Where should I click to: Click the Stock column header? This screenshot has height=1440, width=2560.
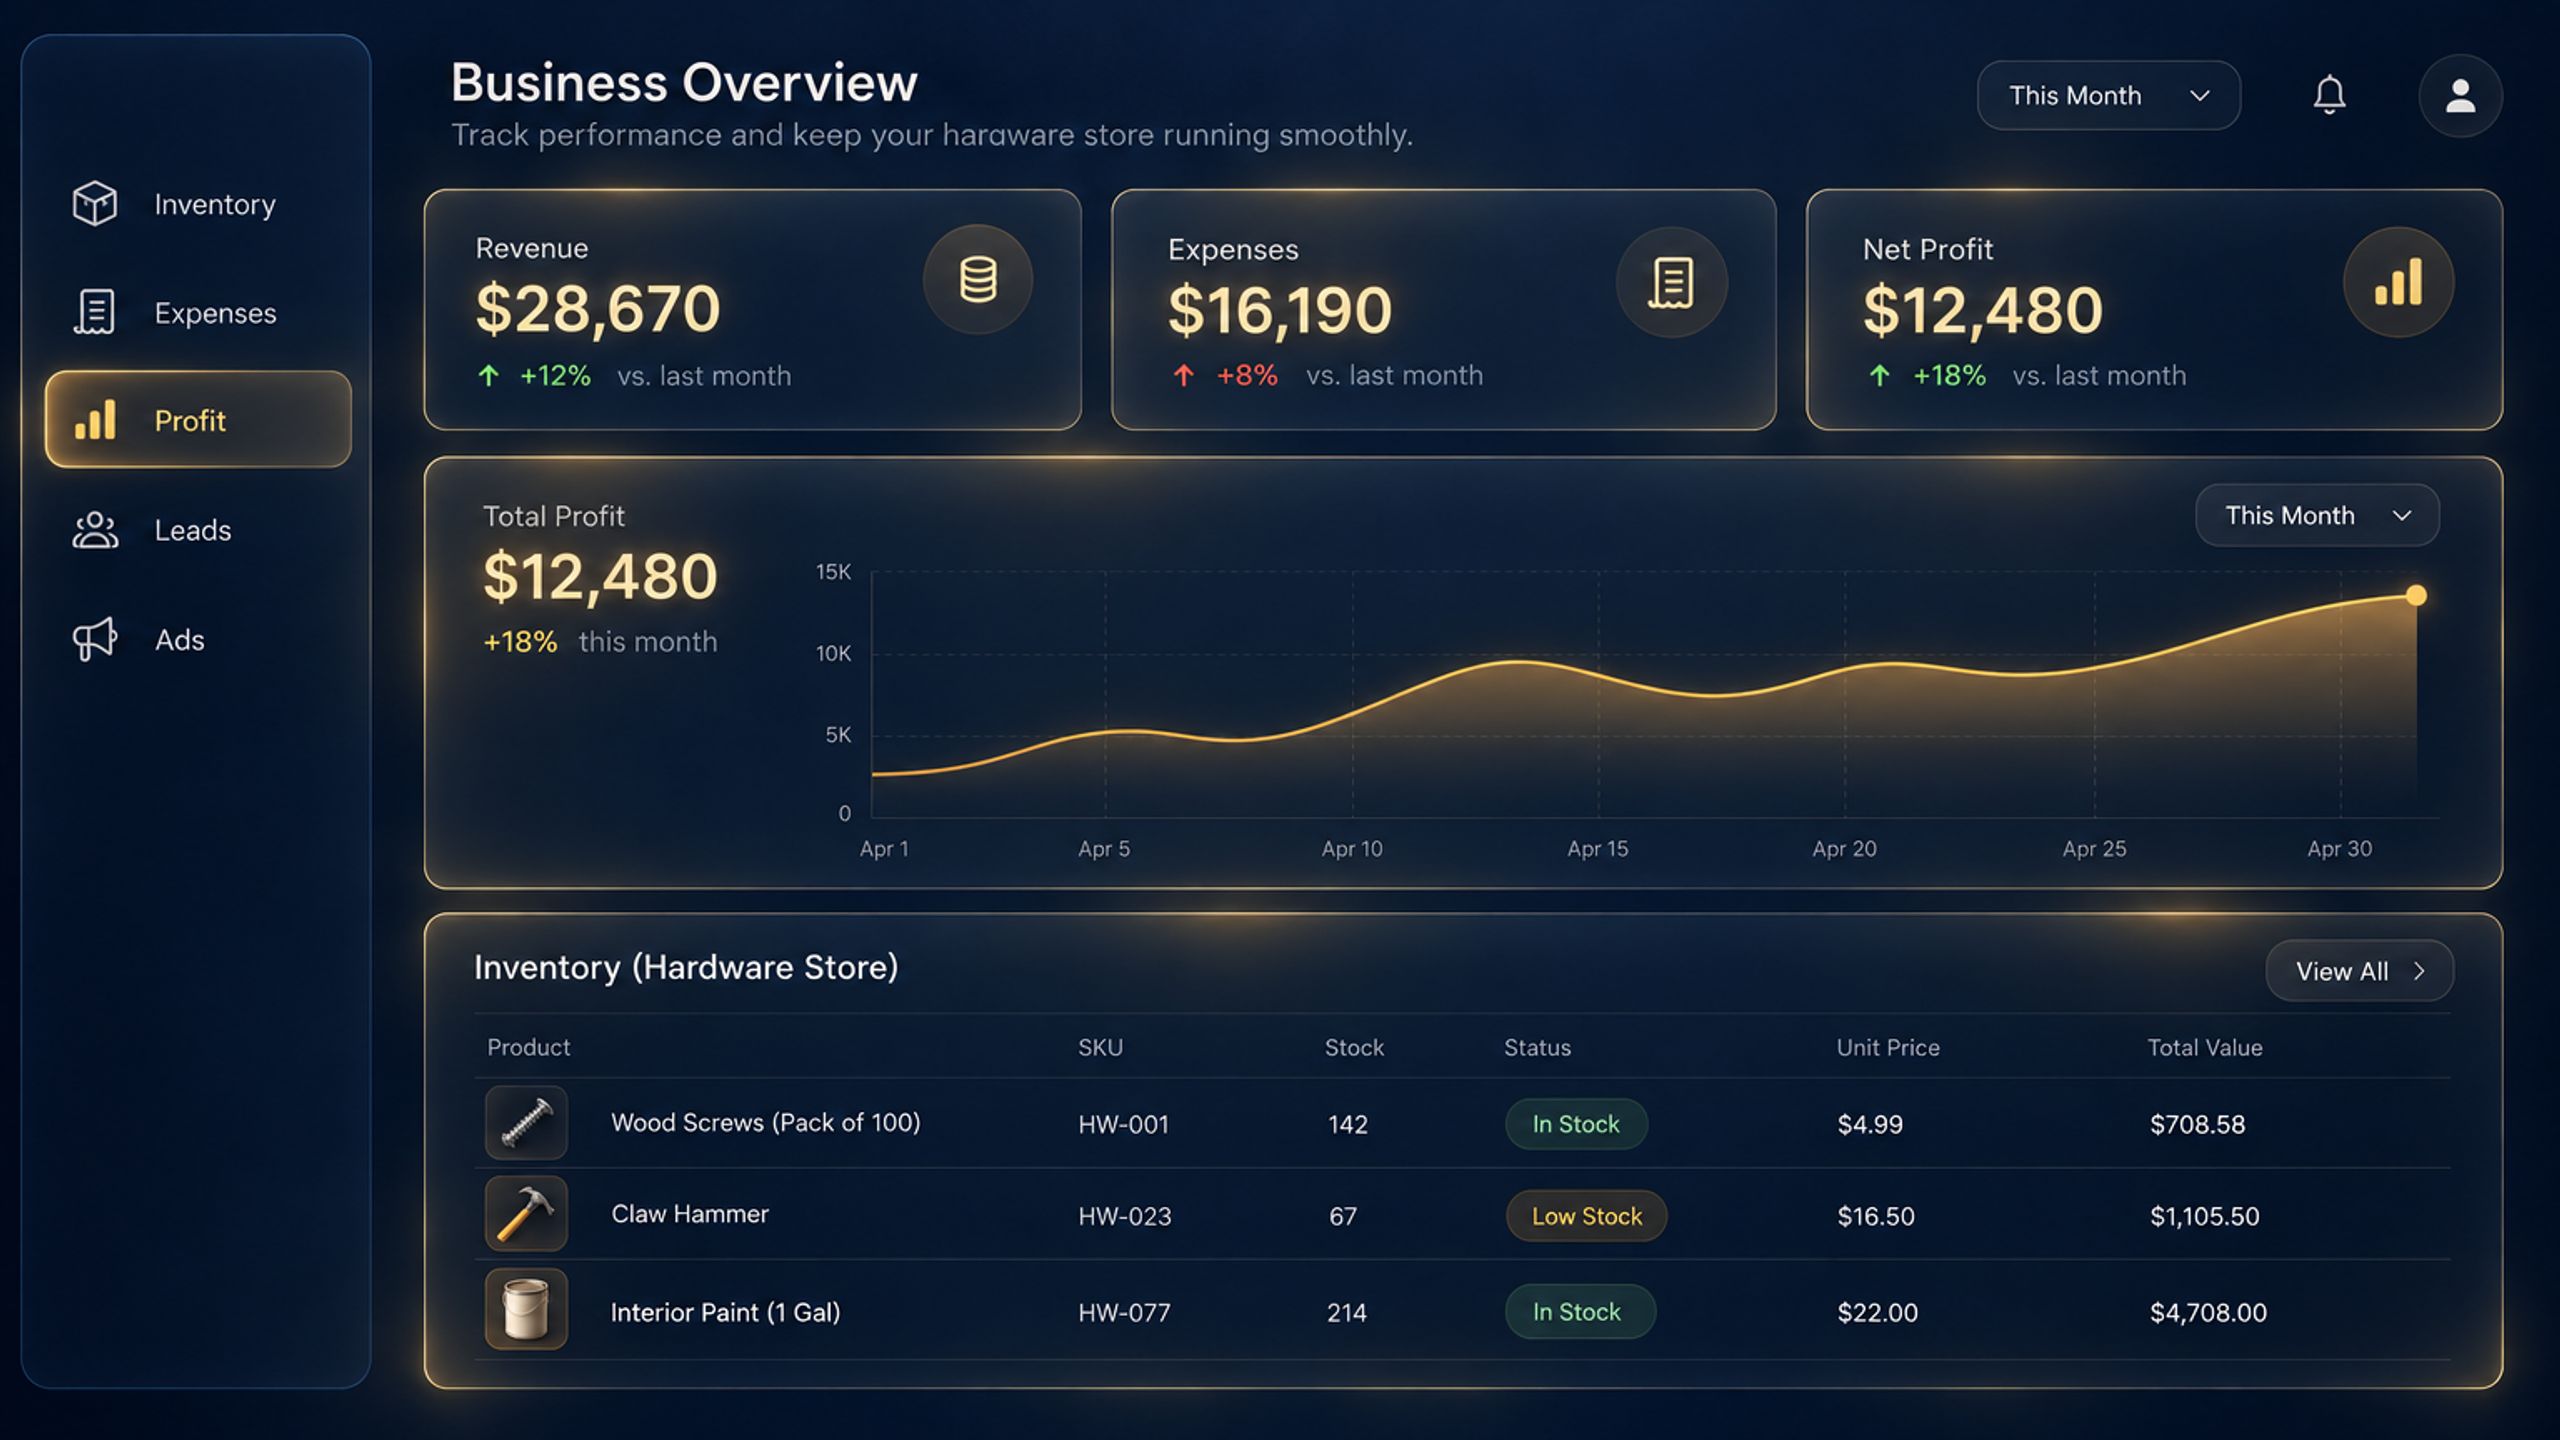coord(1354,1047)
